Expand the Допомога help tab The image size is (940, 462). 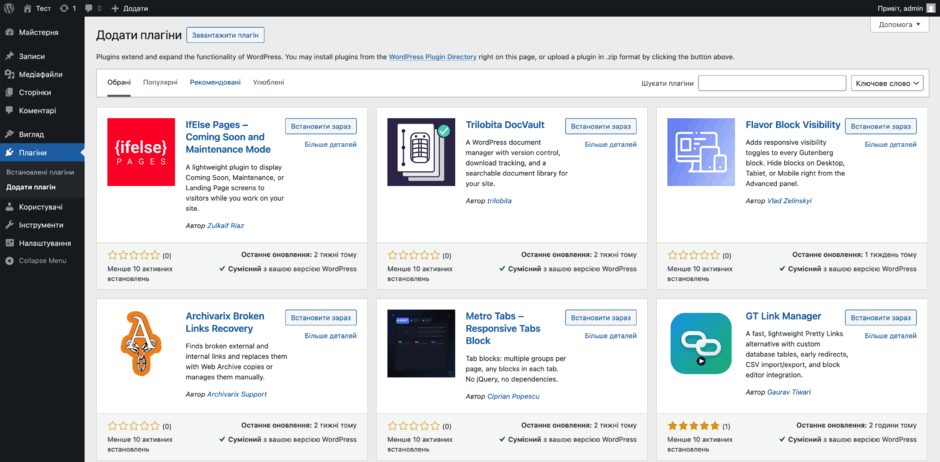pos(899,25)
